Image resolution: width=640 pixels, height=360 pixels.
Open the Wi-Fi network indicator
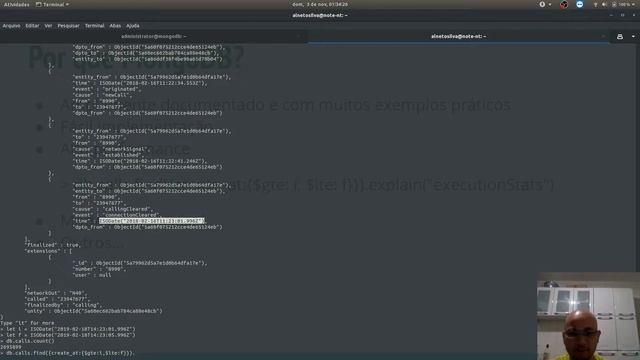[595, 4]
